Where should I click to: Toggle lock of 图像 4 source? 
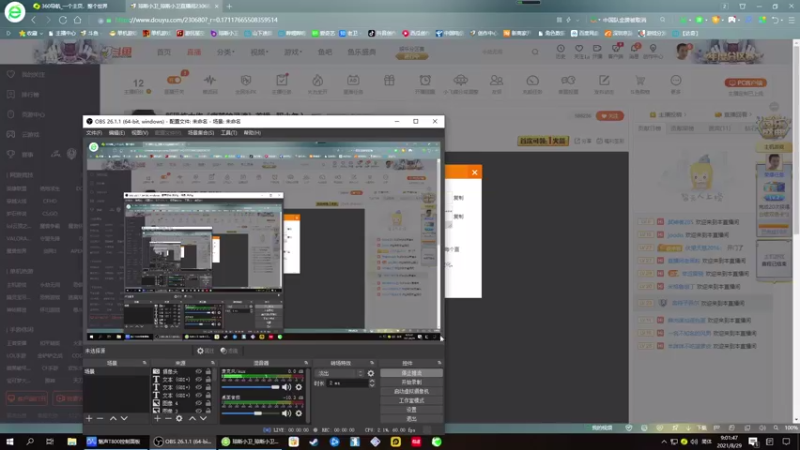(208, 403)
